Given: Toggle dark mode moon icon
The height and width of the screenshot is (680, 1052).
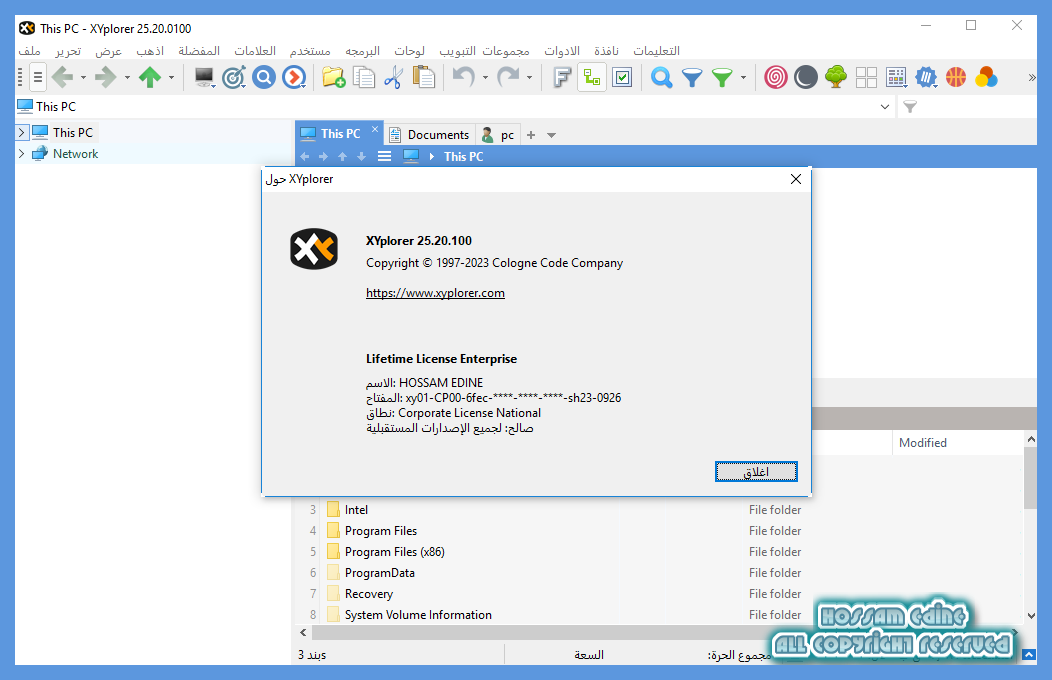Looking at the screenshot, I should pos(806,77).
